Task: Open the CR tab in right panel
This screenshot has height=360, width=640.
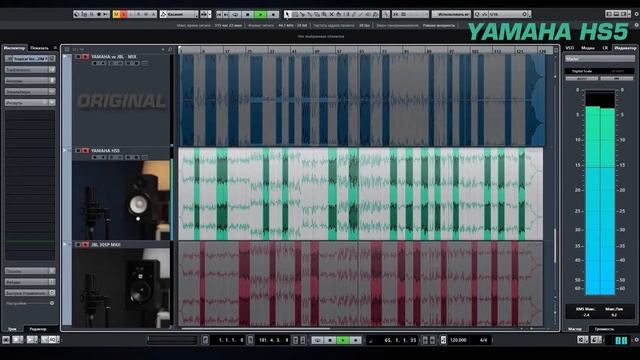Action: (605, 48)
